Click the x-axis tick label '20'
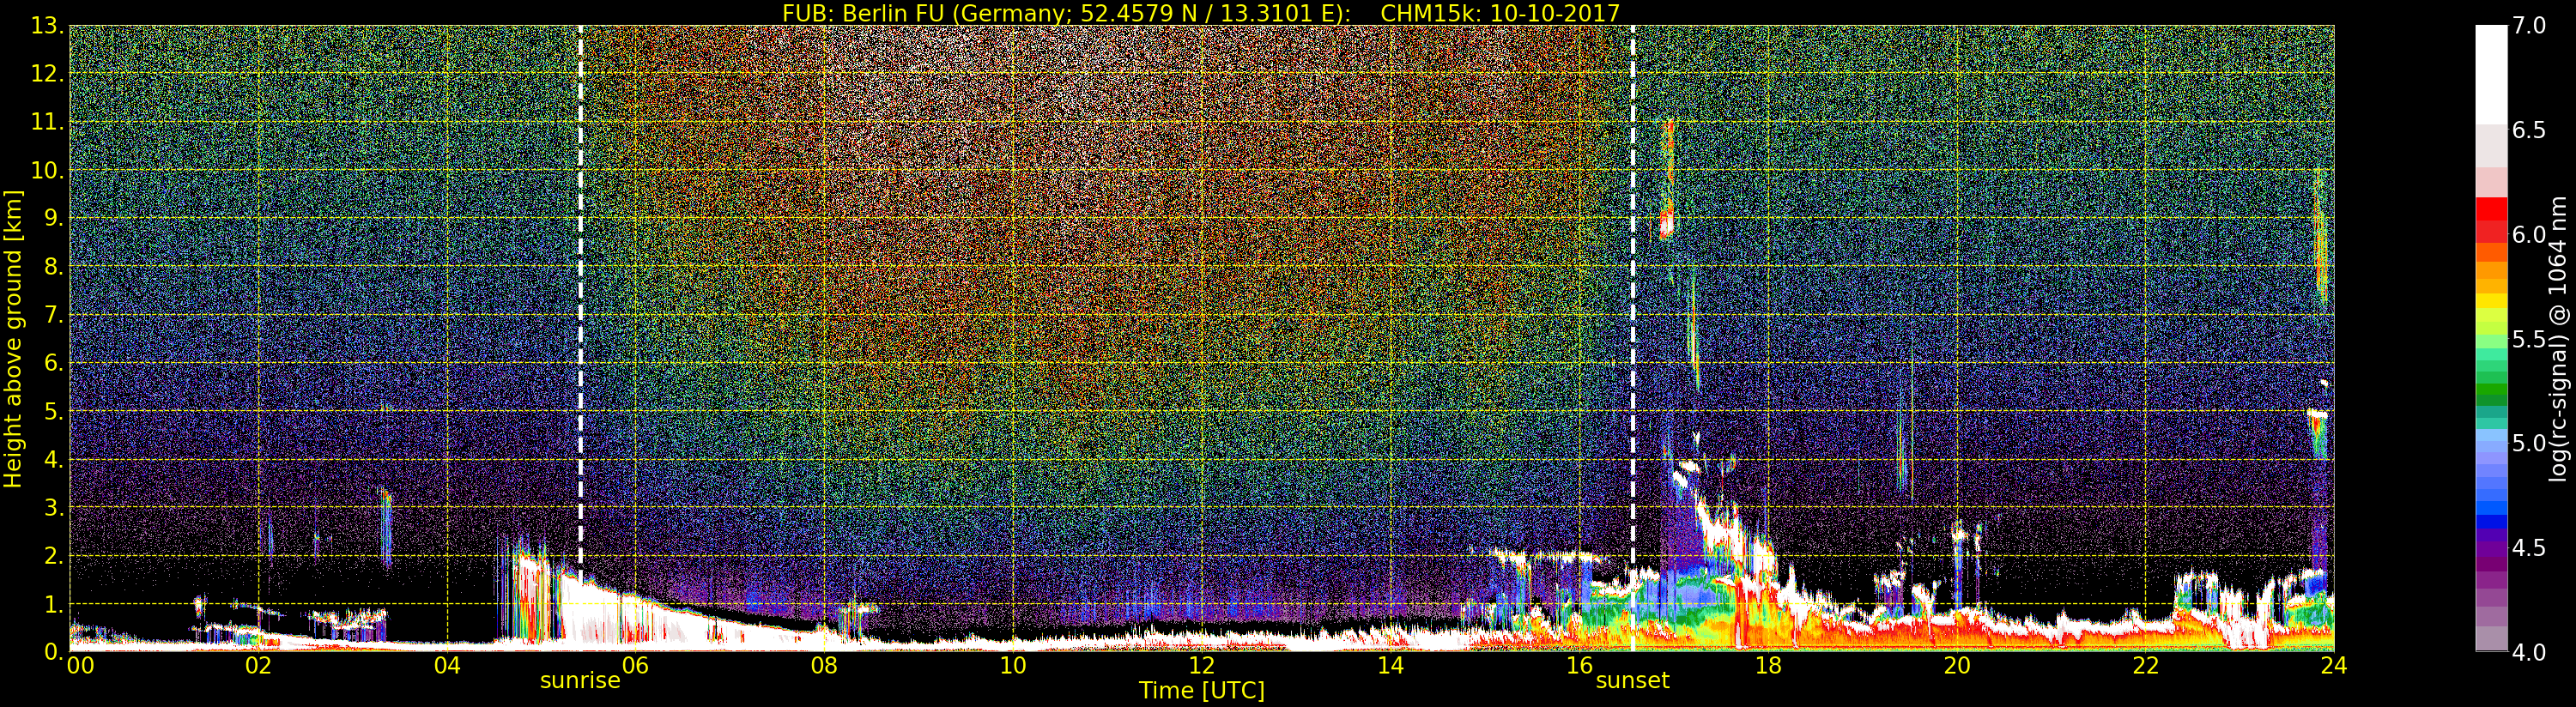 pyautogui.click(x=1957, y=665)
